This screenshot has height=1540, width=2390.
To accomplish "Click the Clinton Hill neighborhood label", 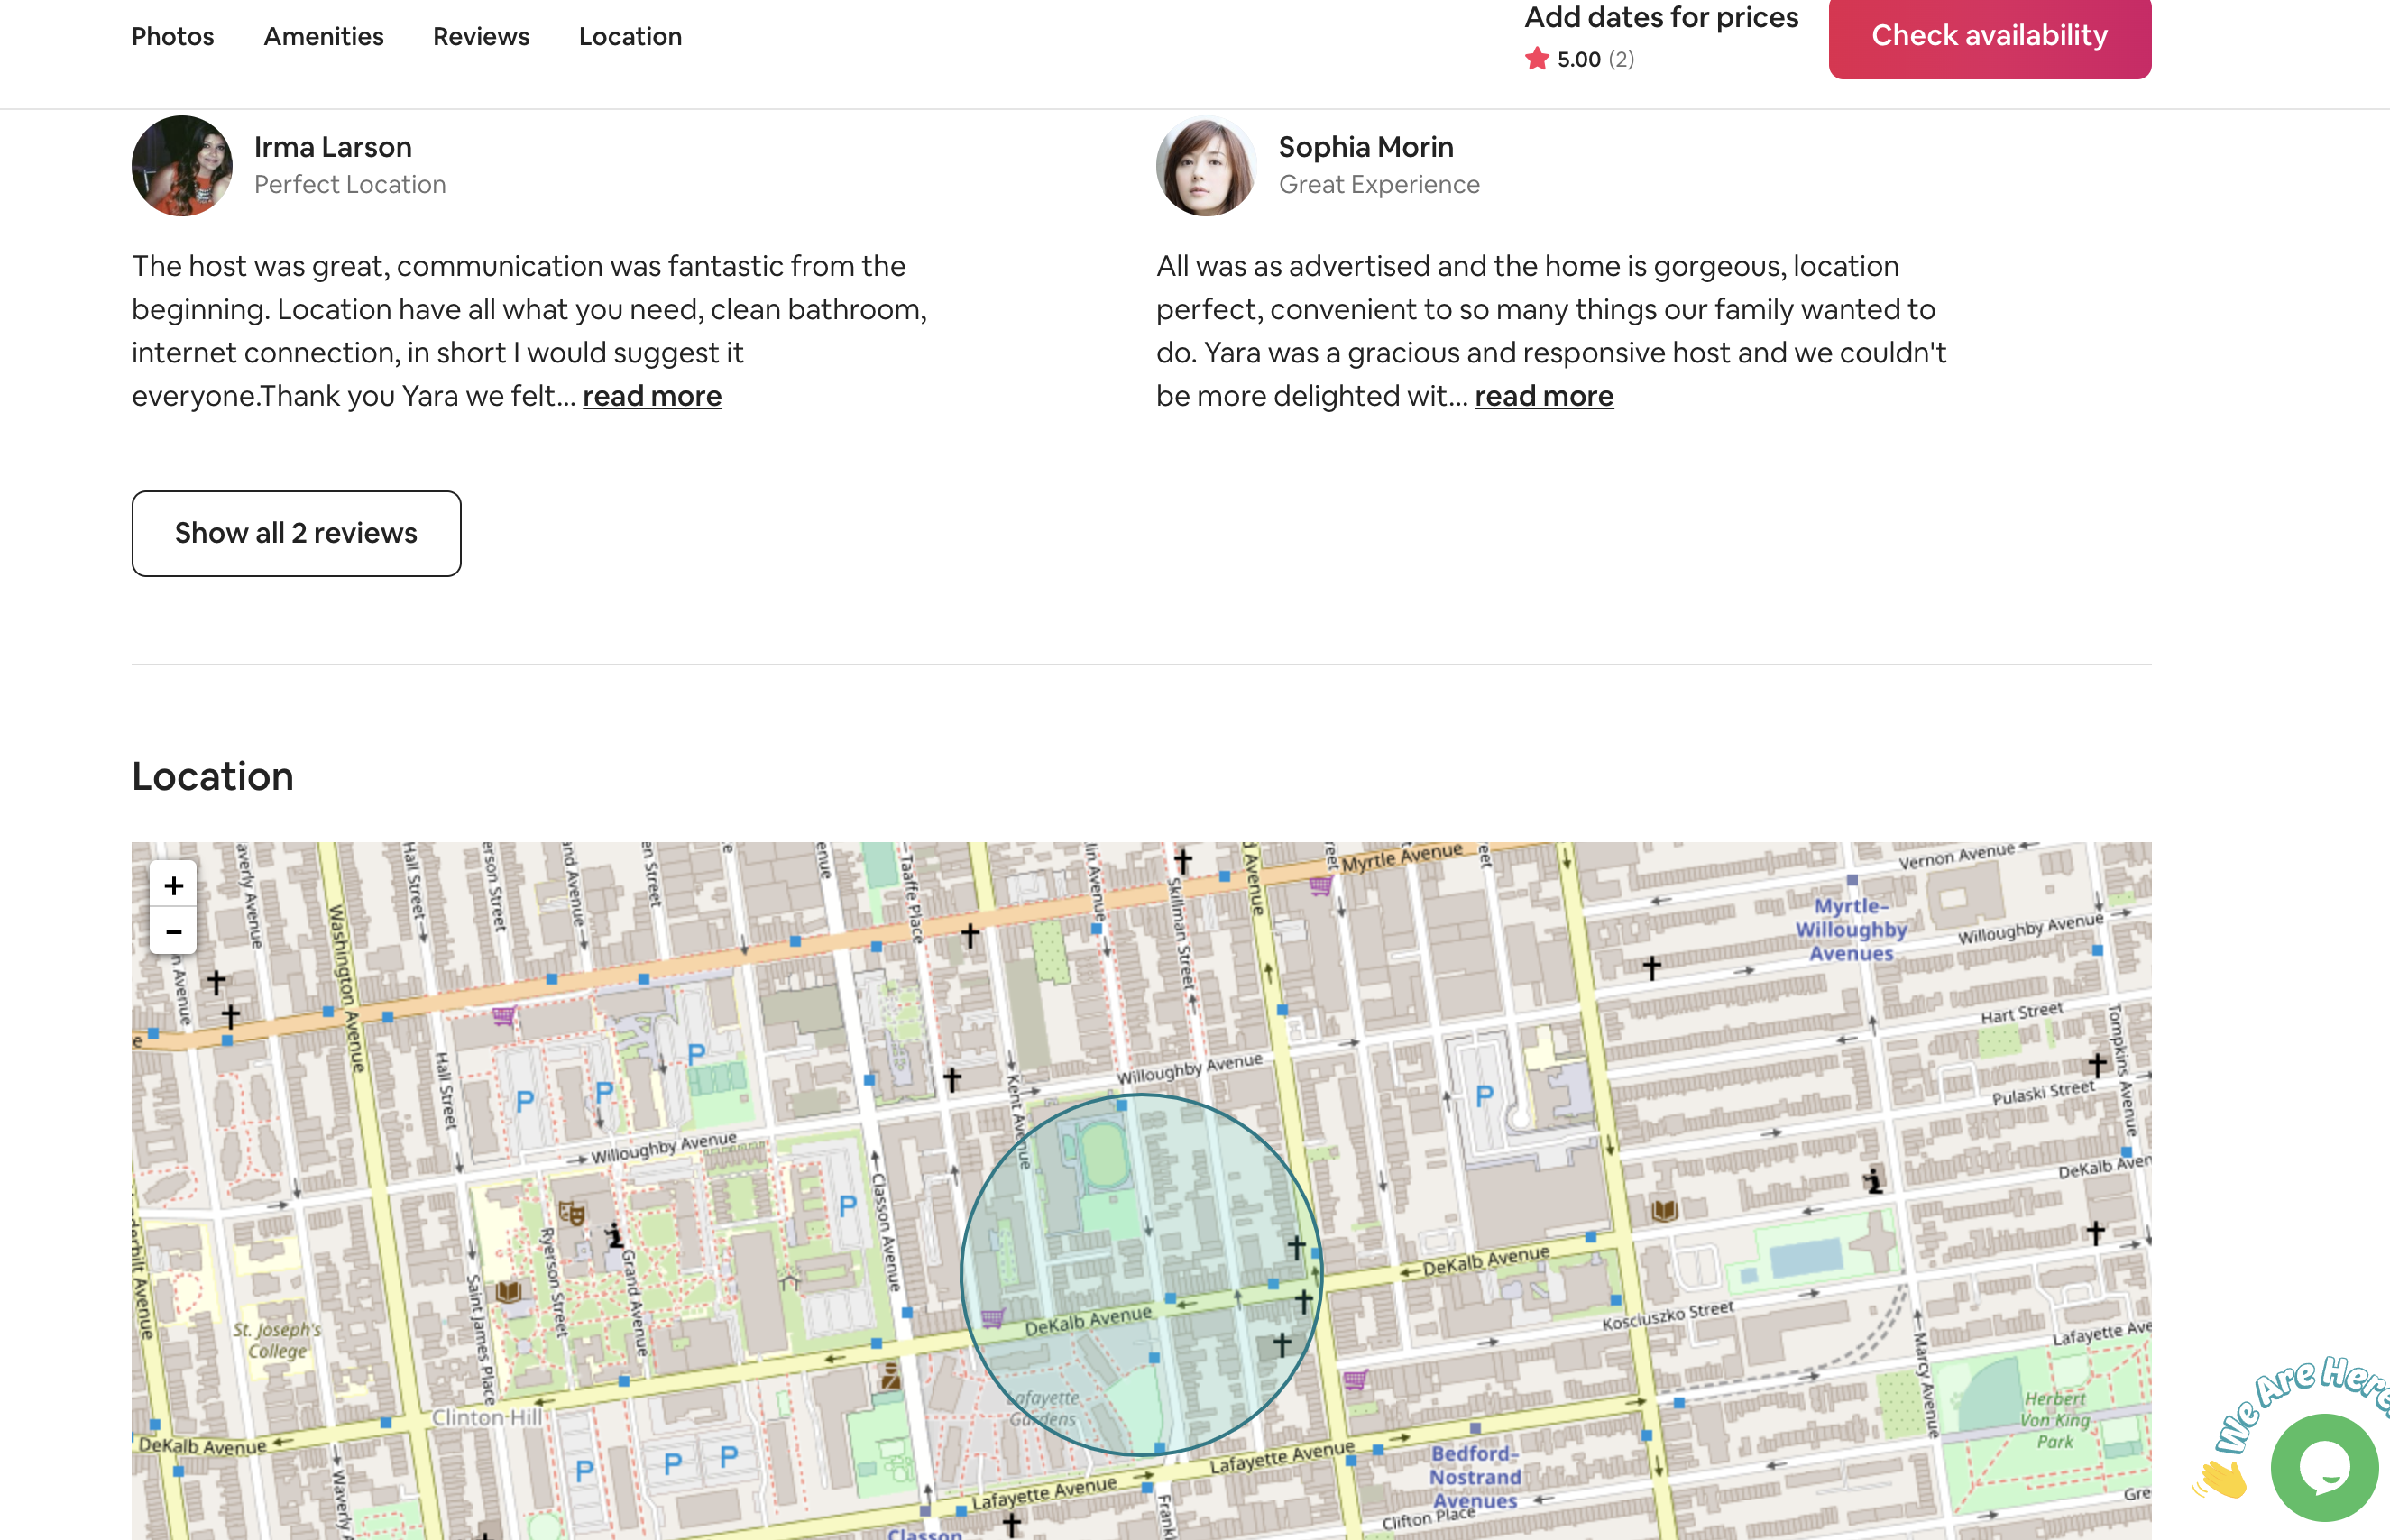I will (487, 1417).
